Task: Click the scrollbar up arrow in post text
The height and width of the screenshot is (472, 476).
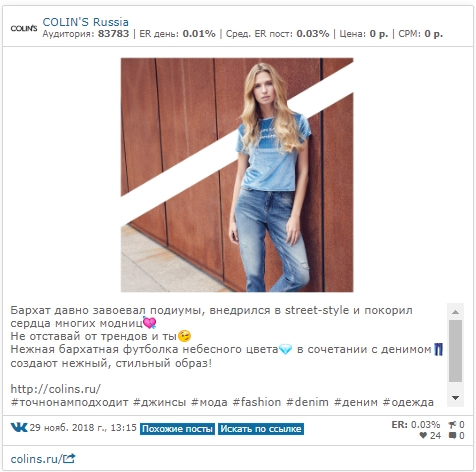Action: 455,312
